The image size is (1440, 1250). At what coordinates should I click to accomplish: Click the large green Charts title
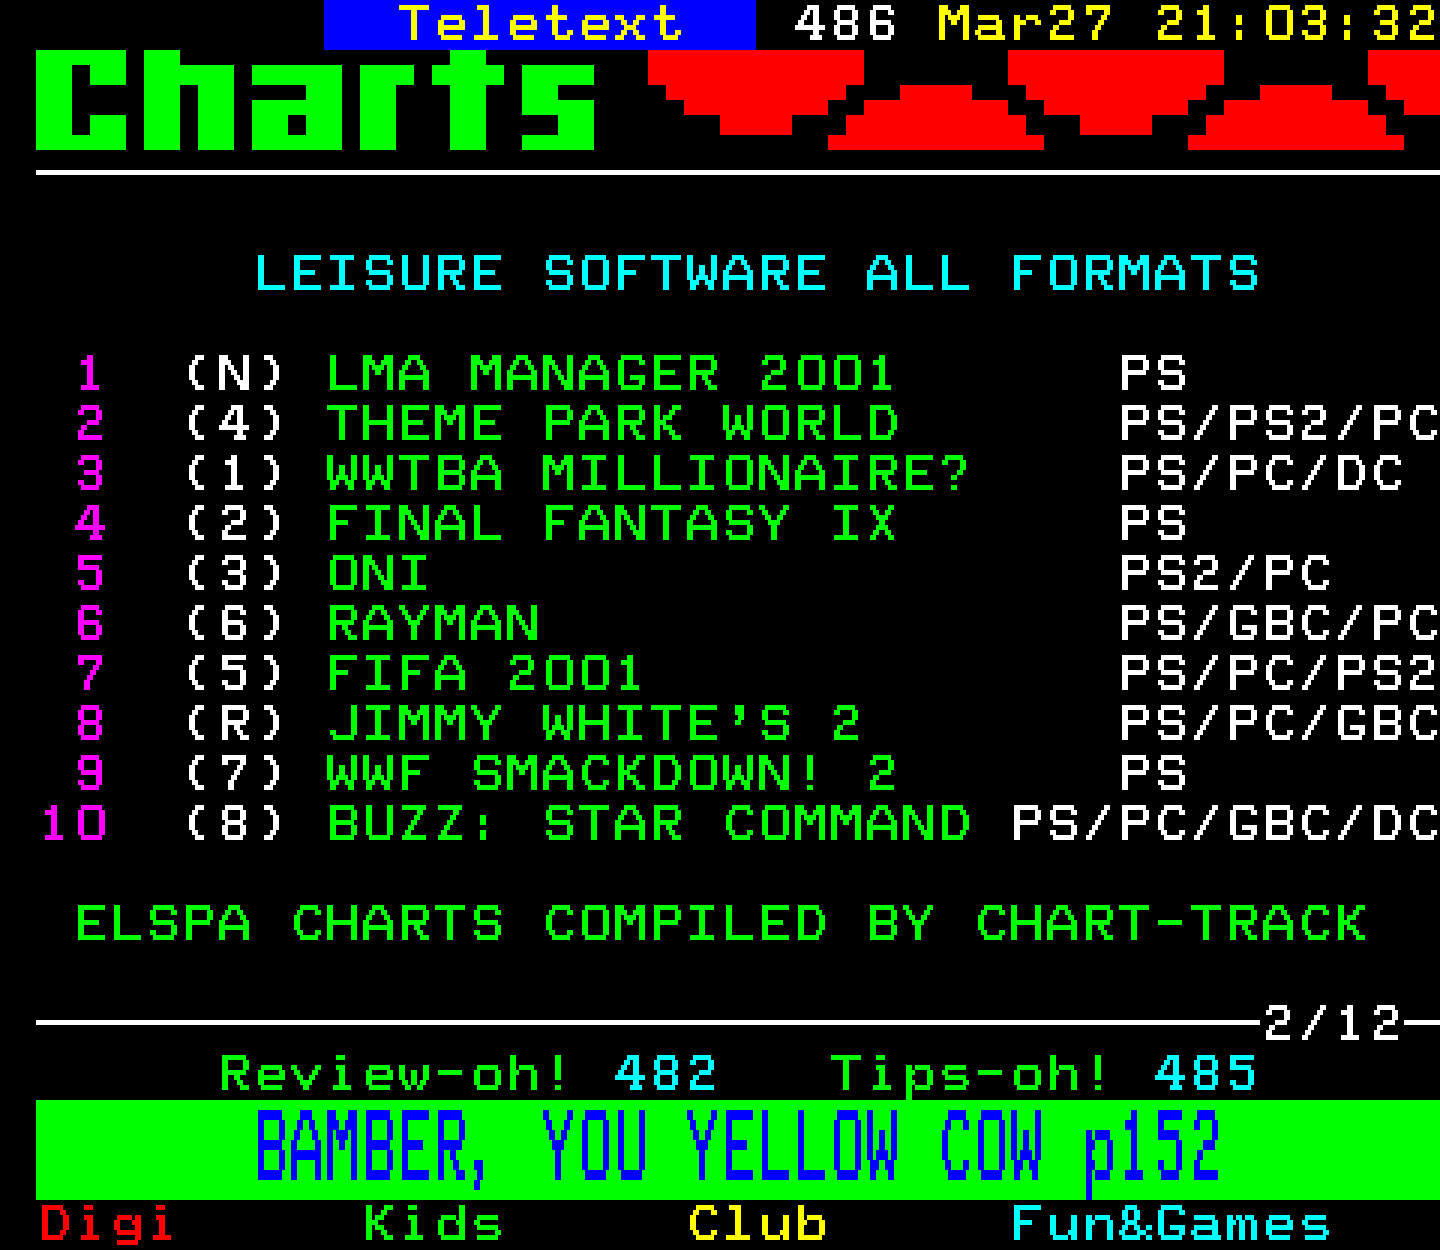tap(316, 100)
